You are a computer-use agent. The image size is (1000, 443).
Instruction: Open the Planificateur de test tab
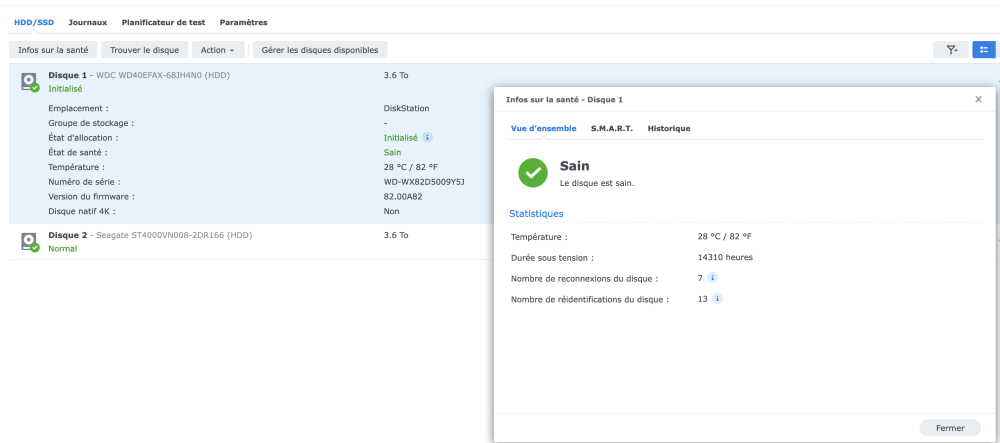pyautogui.click(x=164, y=22)
